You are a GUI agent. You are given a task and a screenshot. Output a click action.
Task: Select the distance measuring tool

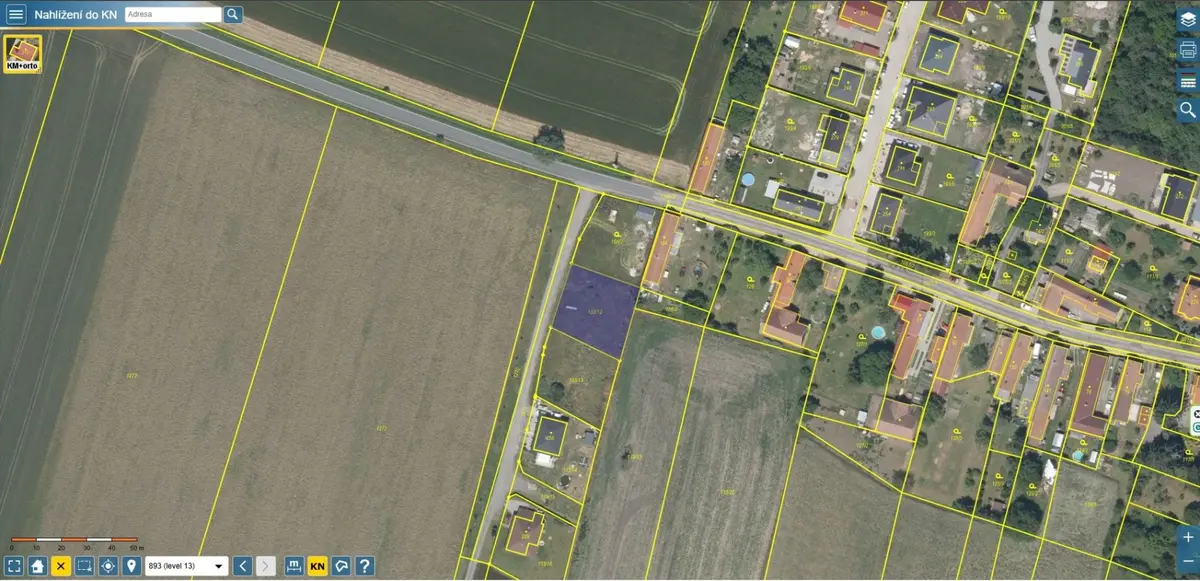(x=294, y=566)
